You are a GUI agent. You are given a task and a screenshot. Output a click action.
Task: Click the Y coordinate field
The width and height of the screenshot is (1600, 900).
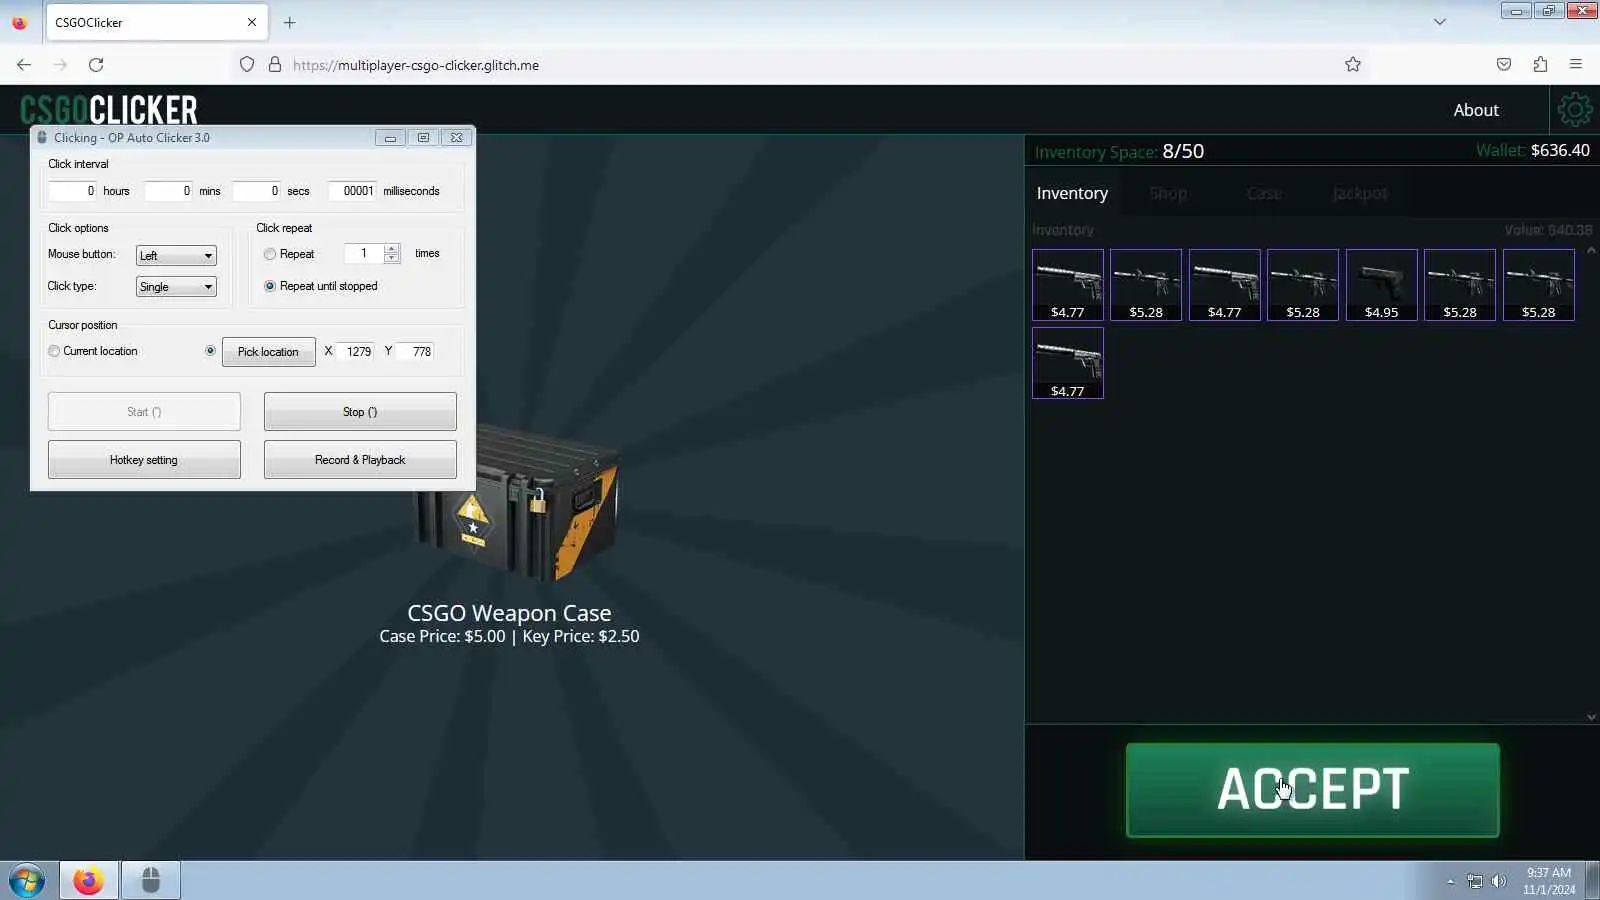click(x=416, y=352)
